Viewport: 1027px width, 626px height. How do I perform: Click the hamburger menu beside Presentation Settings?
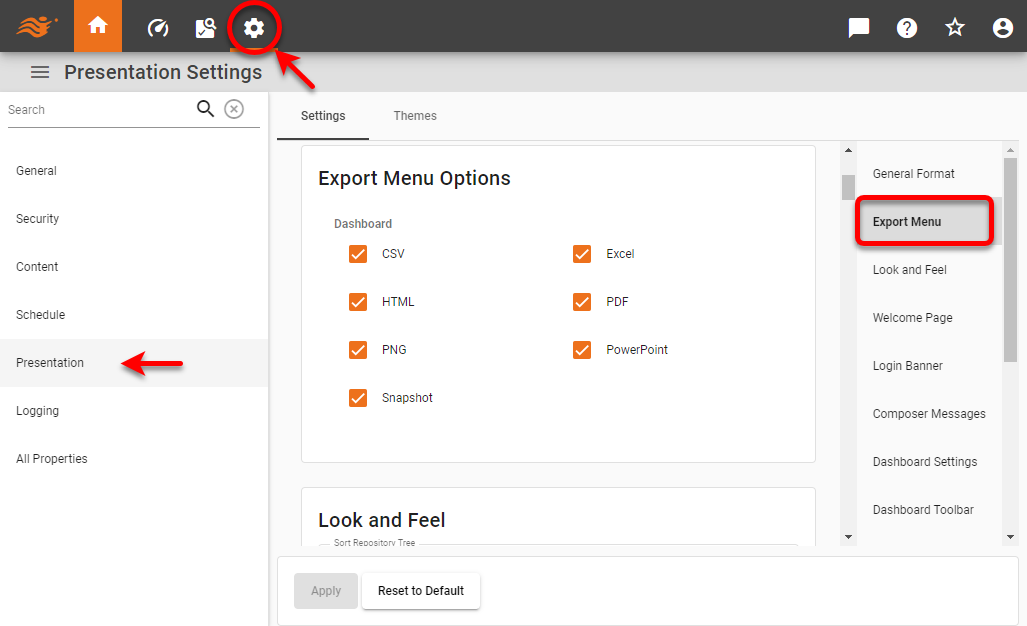click(39, 71)
